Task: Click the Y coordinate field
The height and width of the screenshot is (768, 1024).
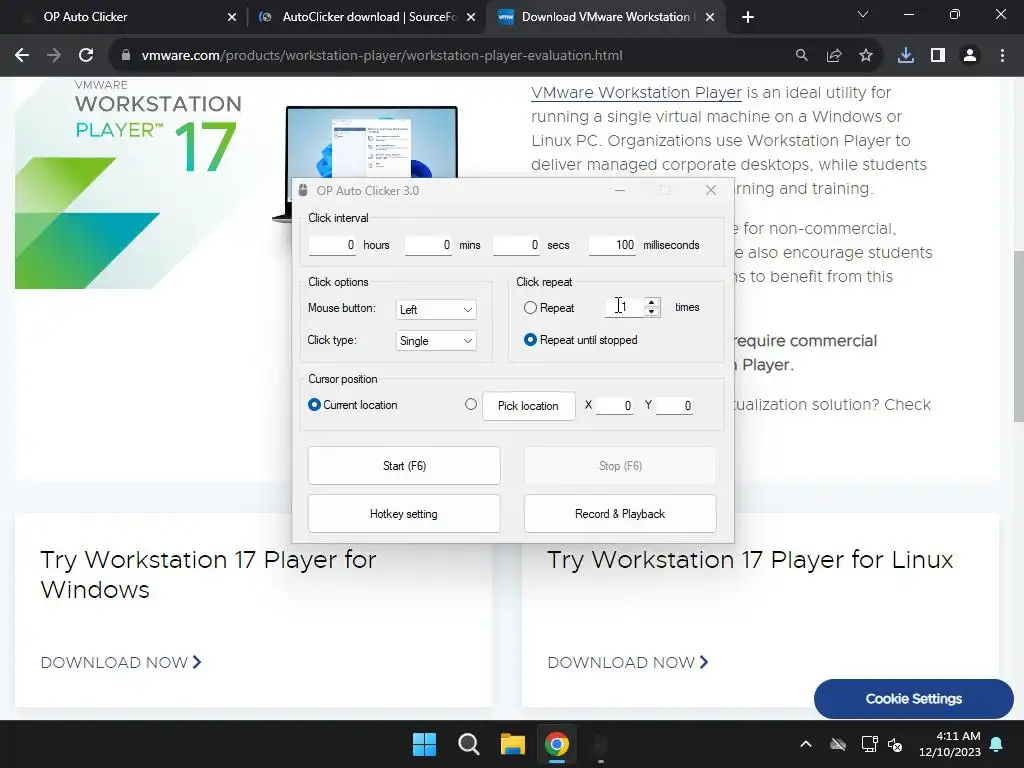Action: click(674, 406)
